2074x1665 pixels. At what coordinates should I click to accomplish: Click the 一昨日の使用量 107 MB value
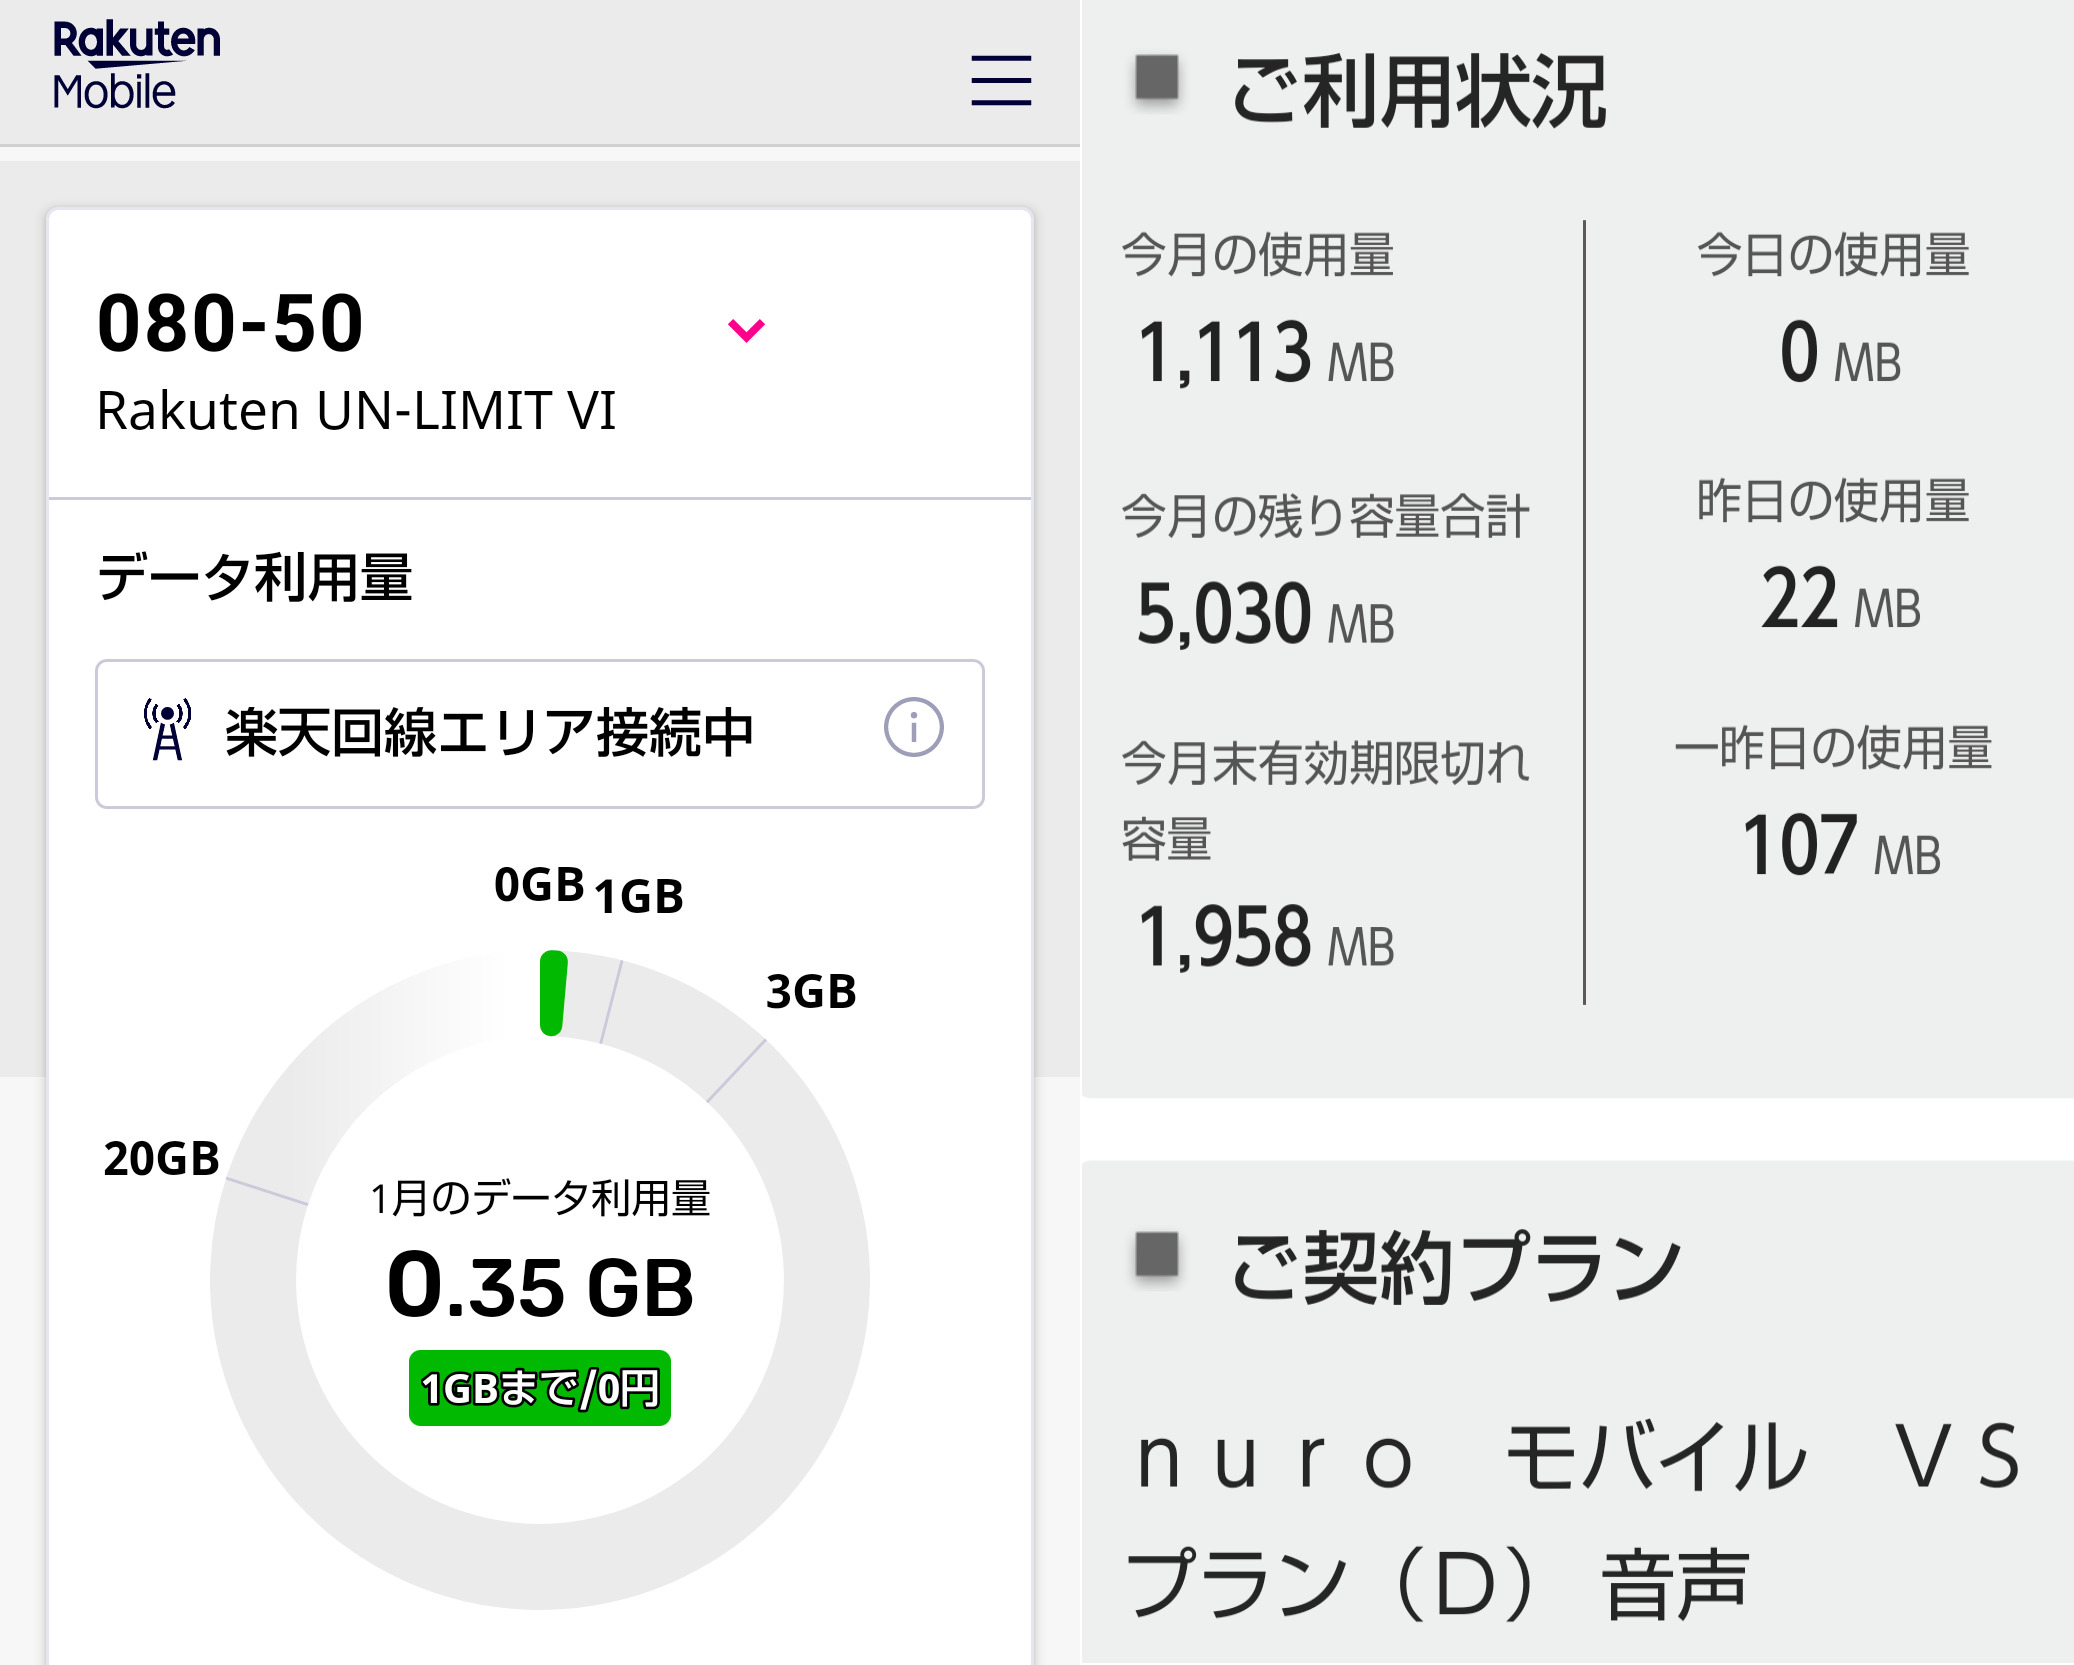(x=1839, y=847)
